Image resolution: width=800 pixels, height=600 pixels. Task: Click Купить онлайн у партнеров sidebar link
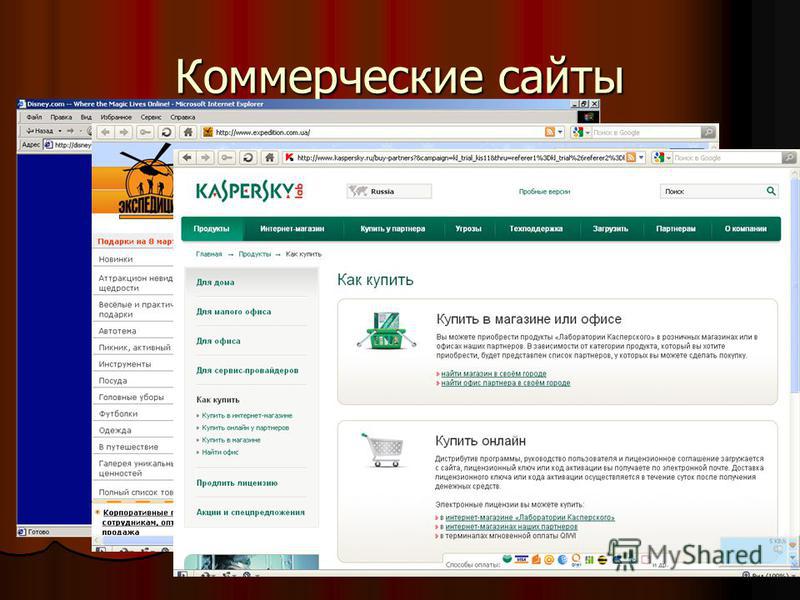point(245,428)
